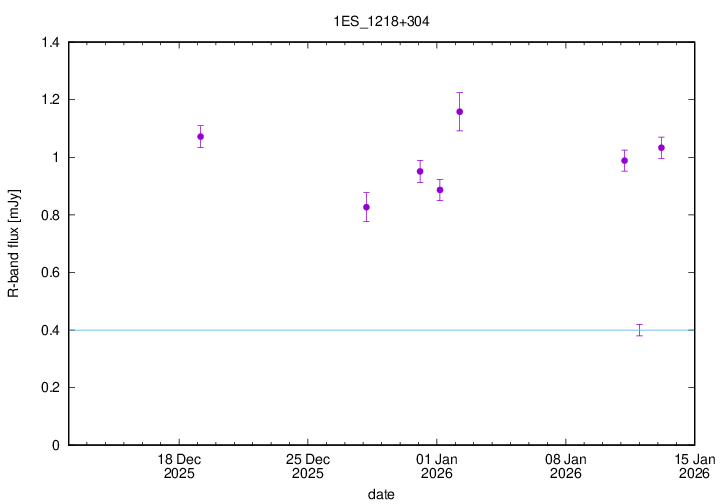Viewport: 720px width, 504px height.
Task: Click the data point near 19 December 2025
Action: 200,136
